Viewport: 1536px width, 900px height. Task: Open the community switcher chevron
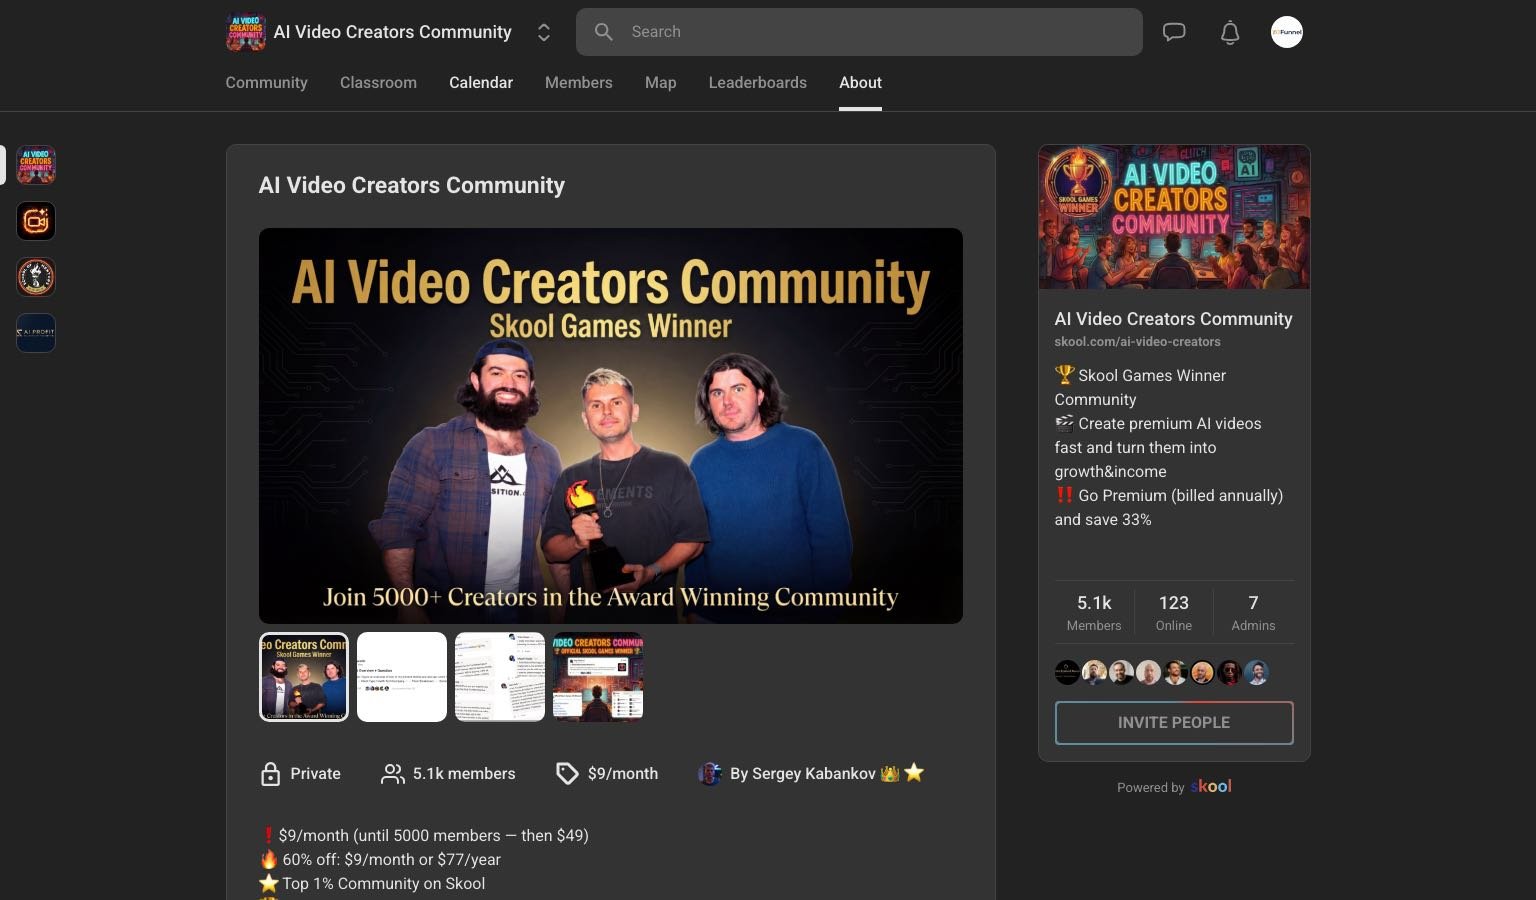pyautogui.click(x=543, y=31)
